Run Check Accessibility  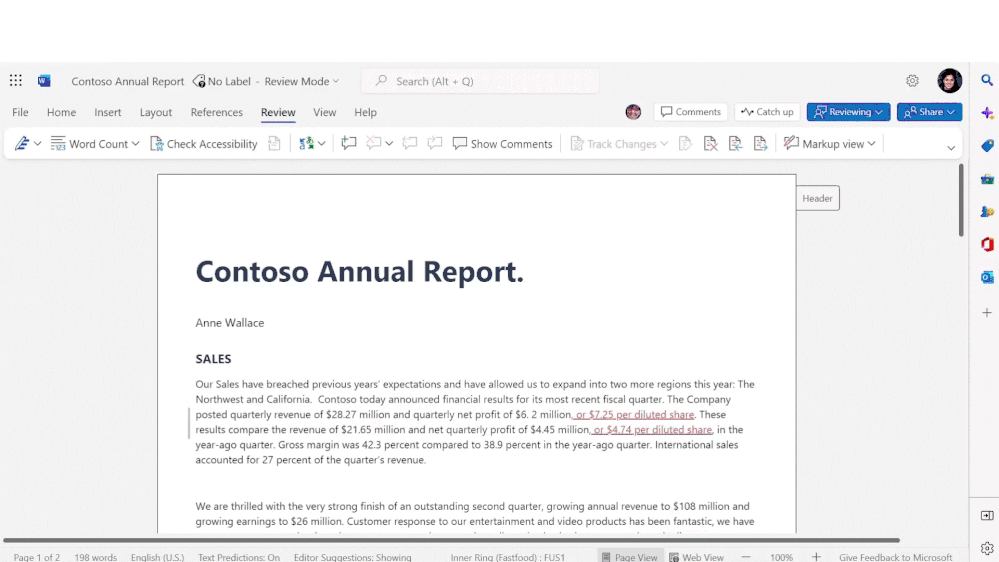204,144
